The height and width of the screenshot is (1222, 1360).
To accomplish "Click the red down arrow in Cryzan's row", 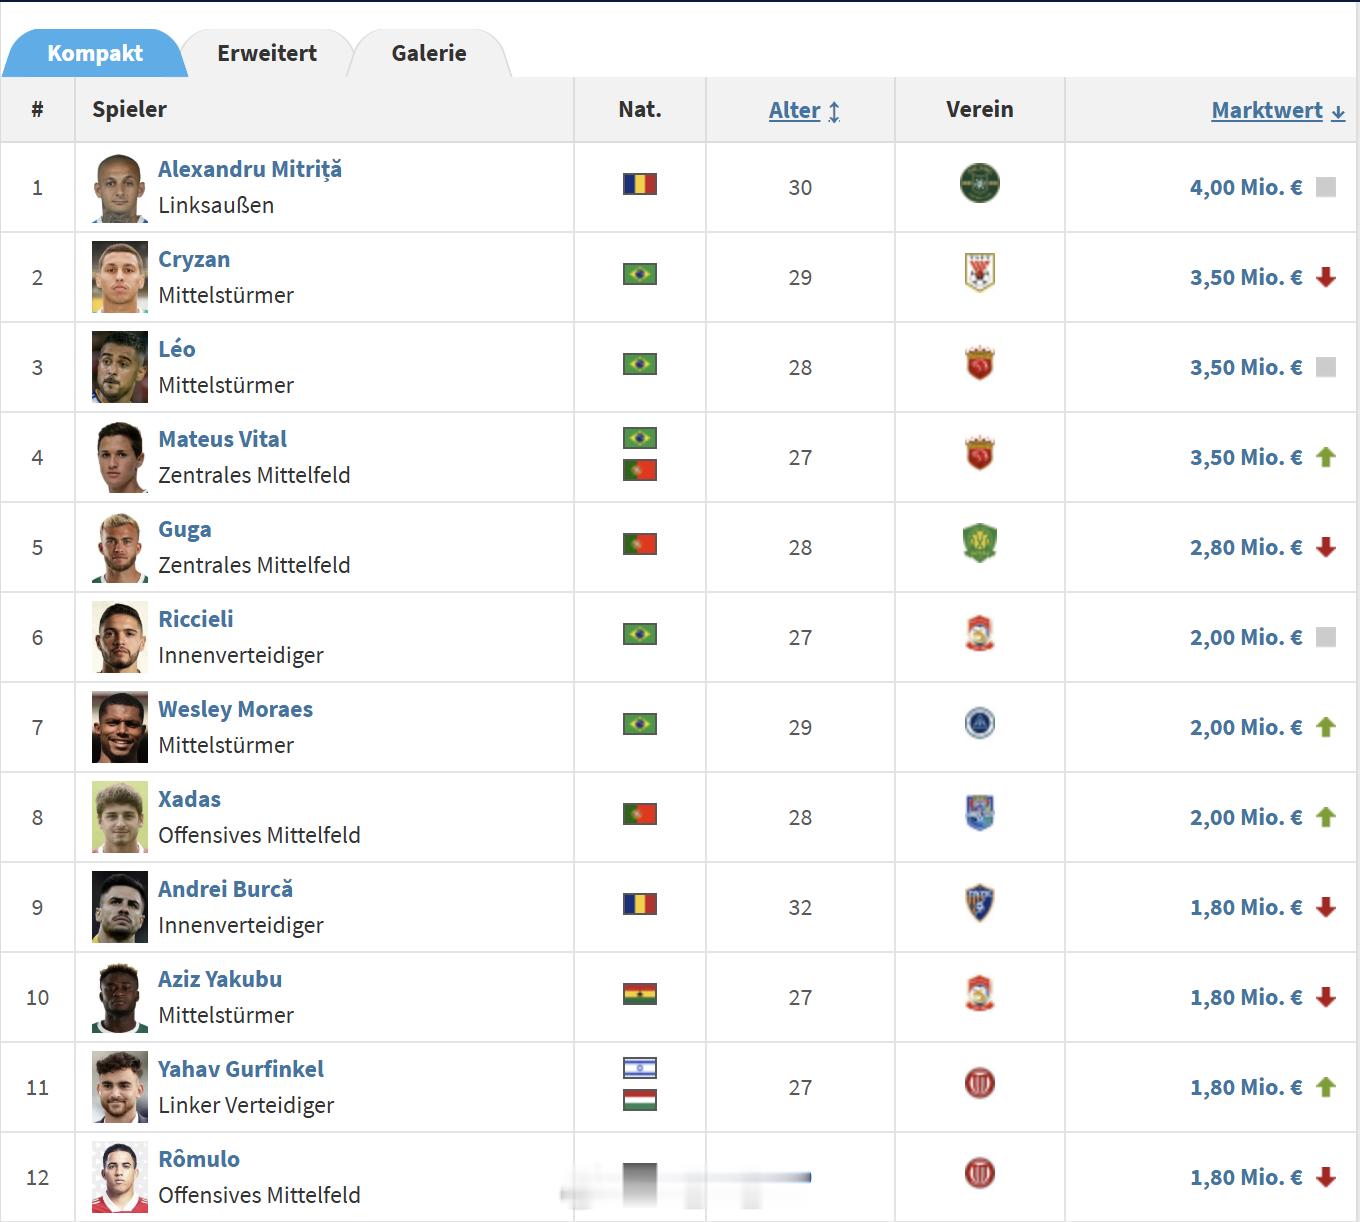I will pos(1326,277).
